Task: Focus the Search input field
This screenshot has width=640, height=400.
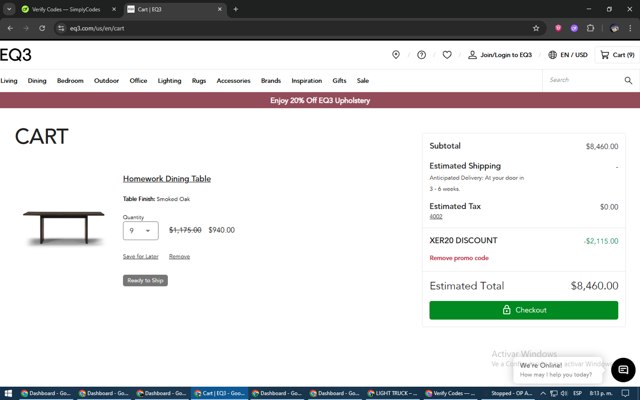Action: click(583, 80)
